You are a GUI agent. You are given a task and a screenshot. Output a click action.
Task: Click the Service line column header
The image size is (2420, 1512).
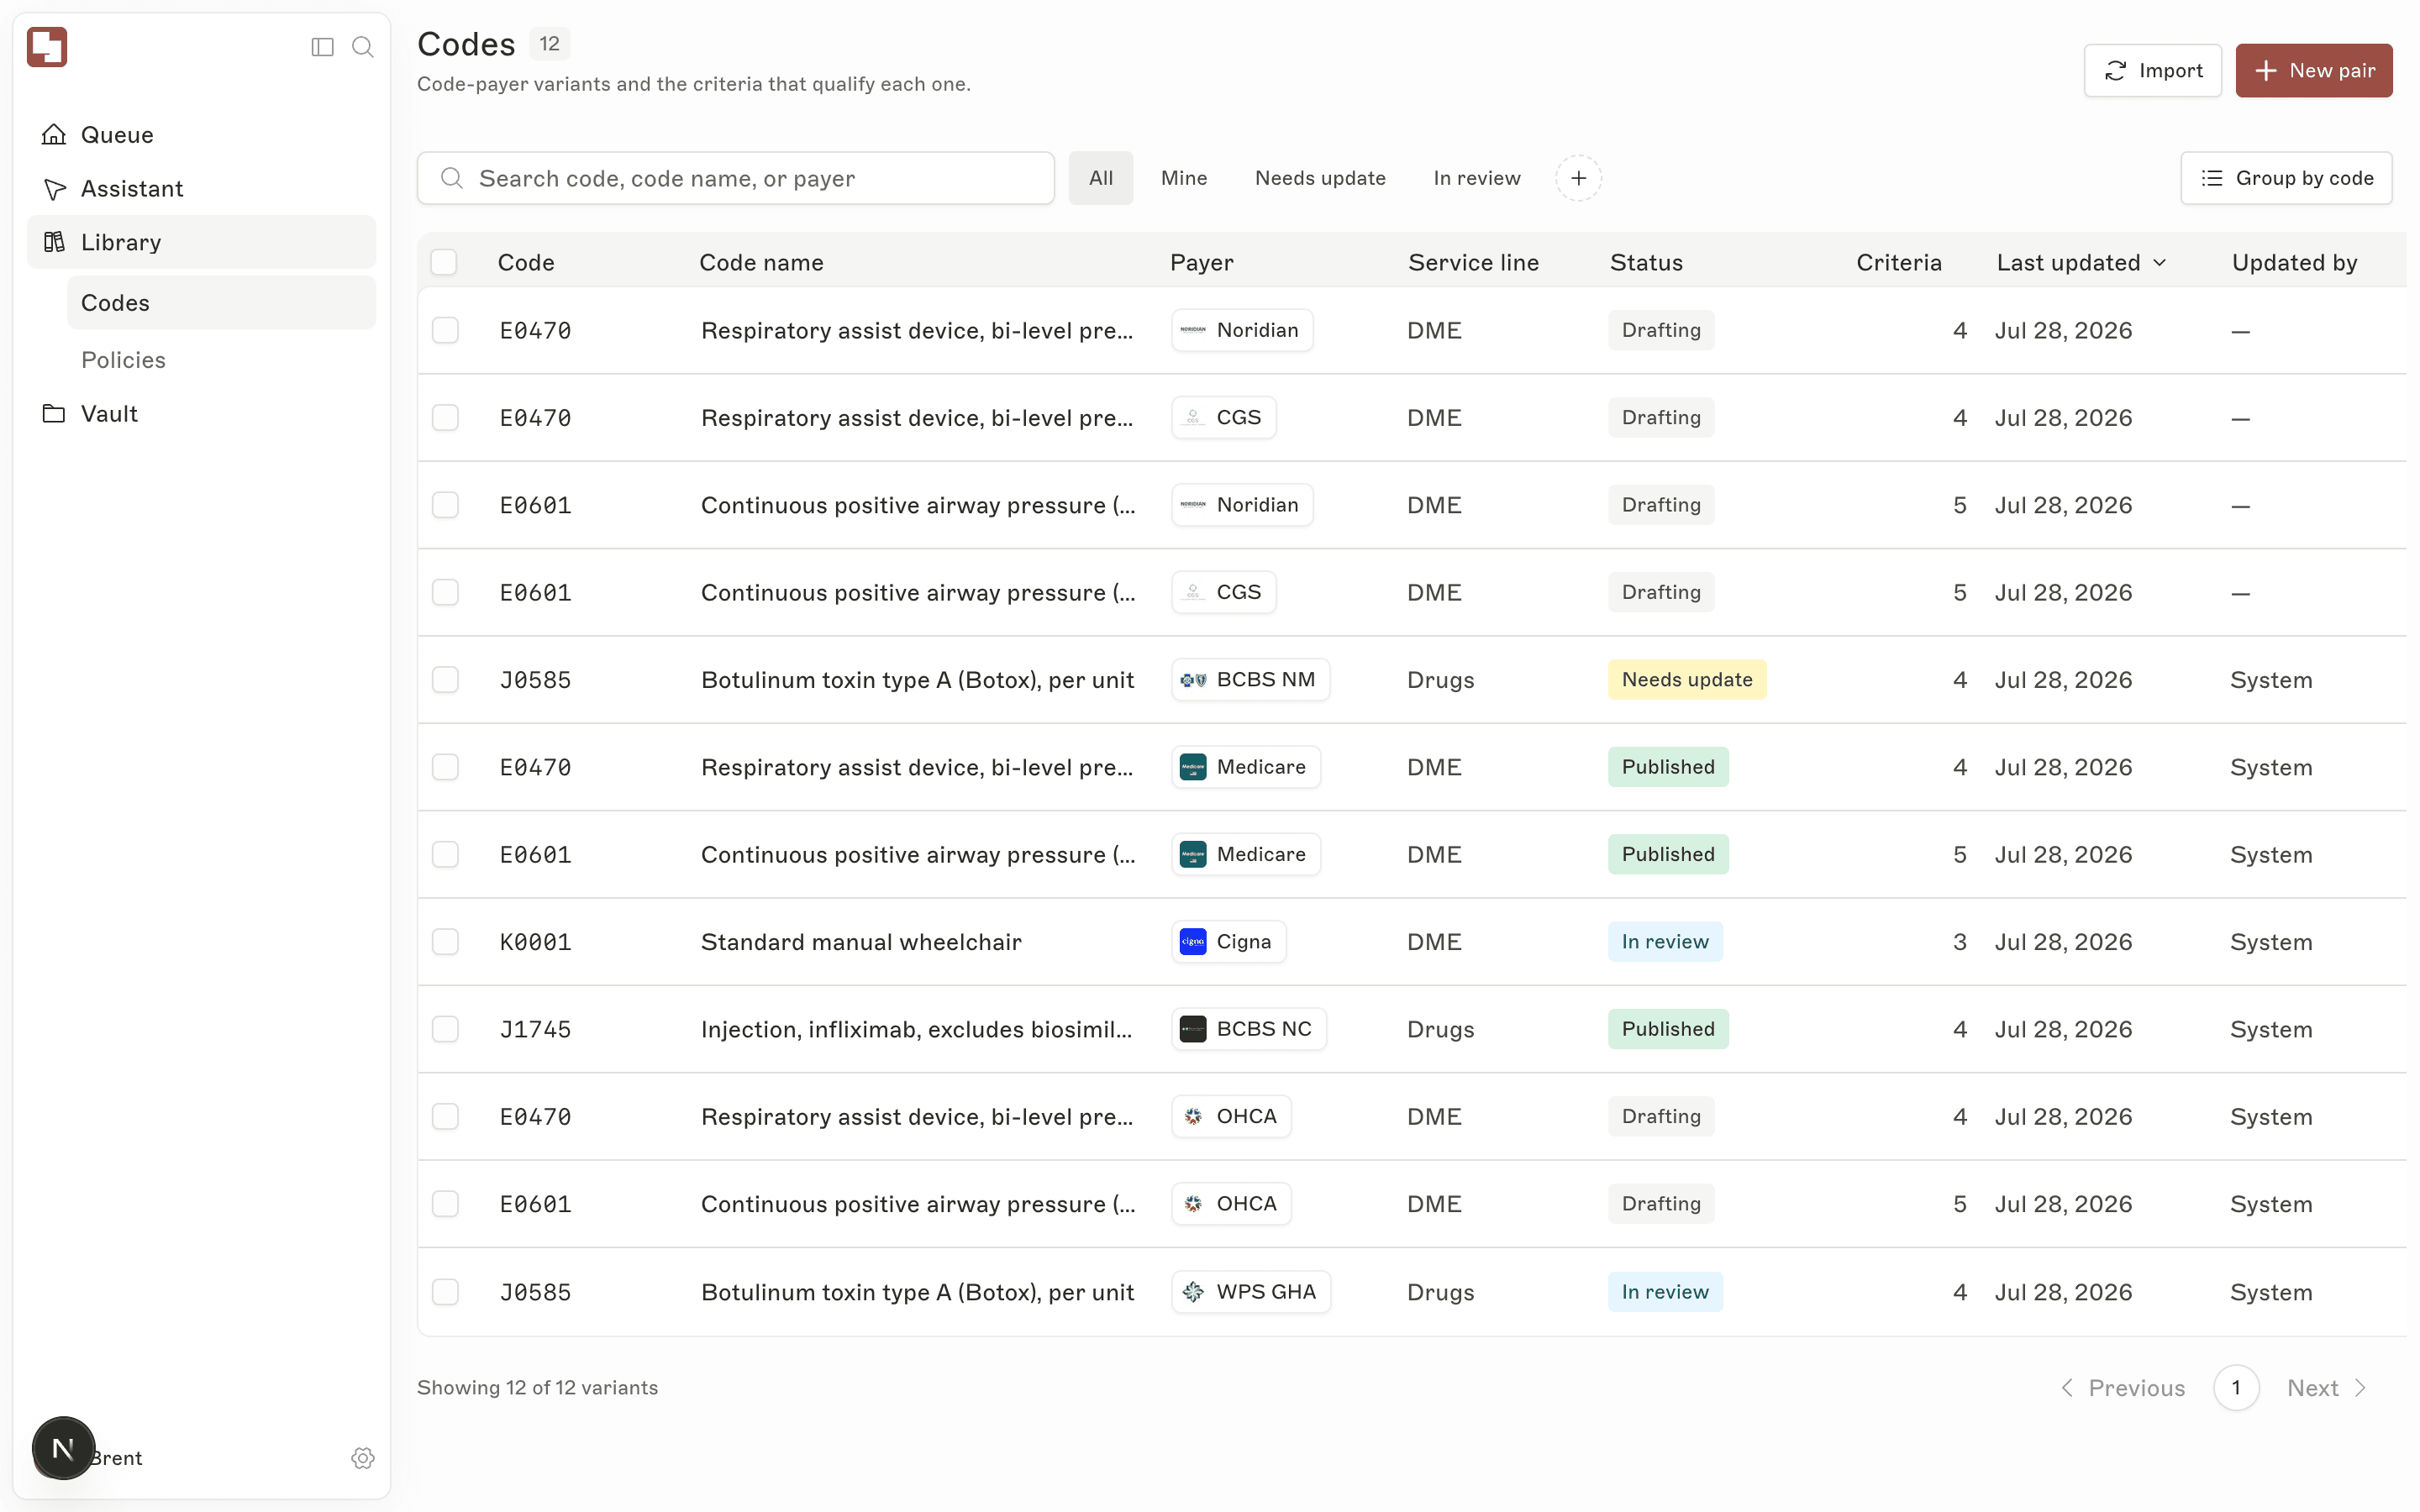click(x=1473, y=262)
